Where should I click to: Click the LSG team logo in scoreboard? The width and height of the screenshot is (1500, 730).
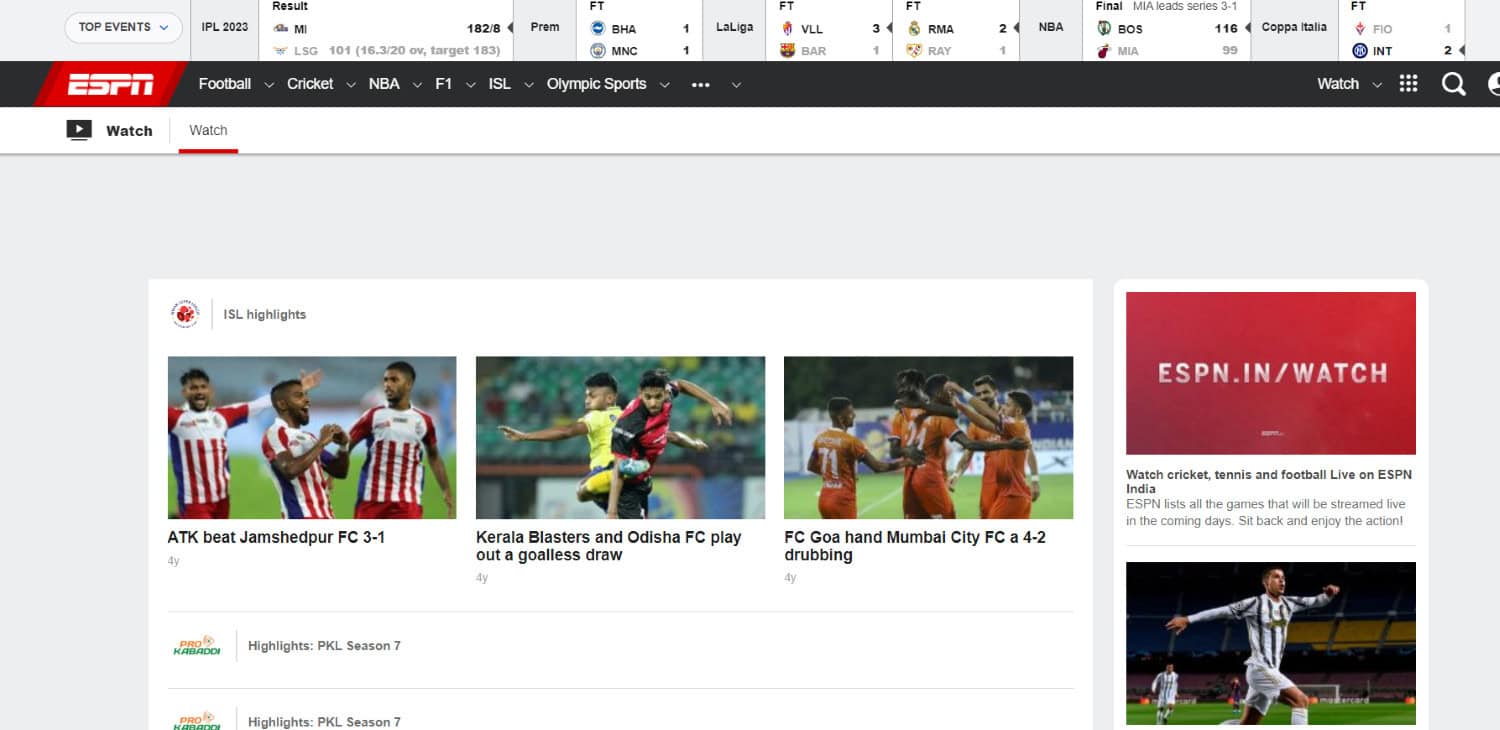(281, 51)
